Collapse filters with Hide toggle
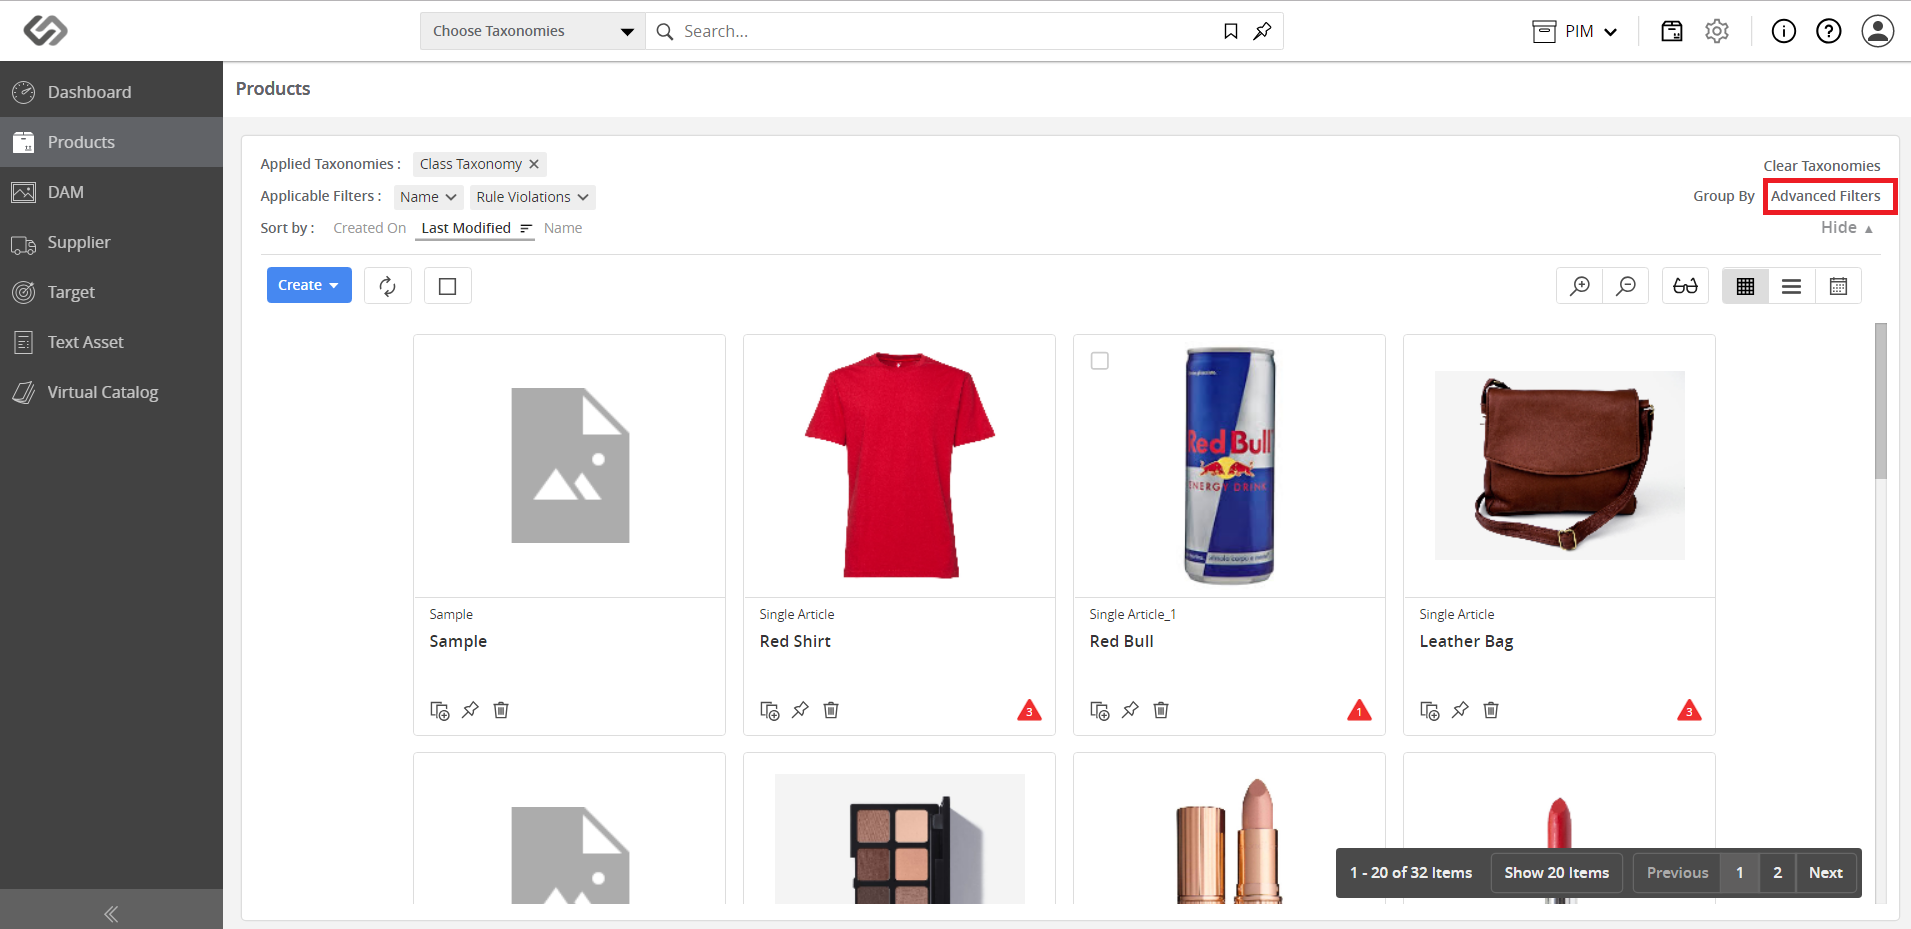The image size is (1911, 929). click(1846, 228)
